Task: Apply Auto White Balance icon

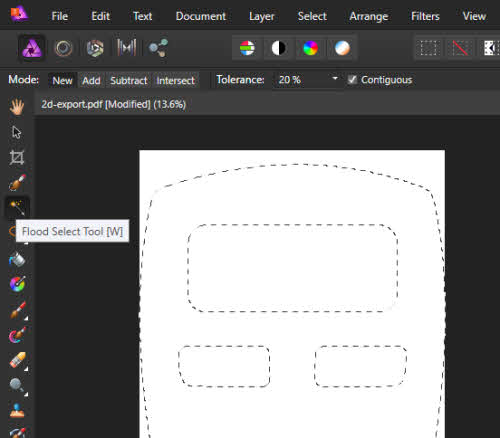Action: (x=342, y=48)
